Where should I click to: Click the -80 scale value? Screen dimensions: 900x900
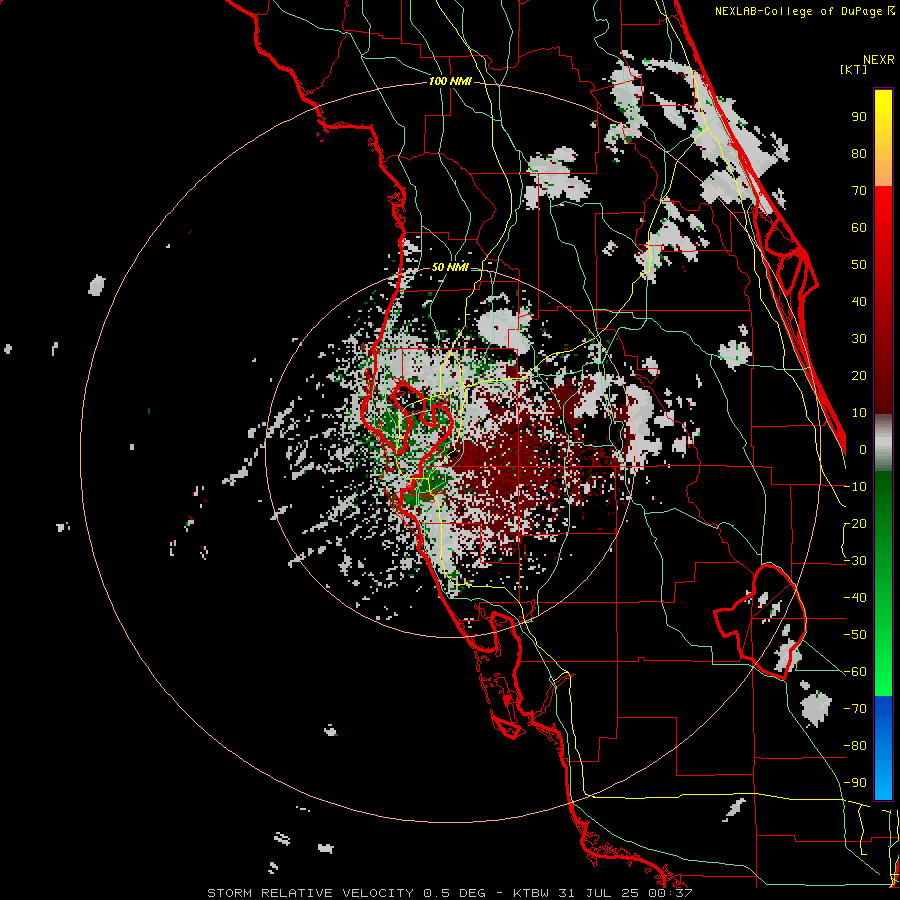[x=855, y=746]
